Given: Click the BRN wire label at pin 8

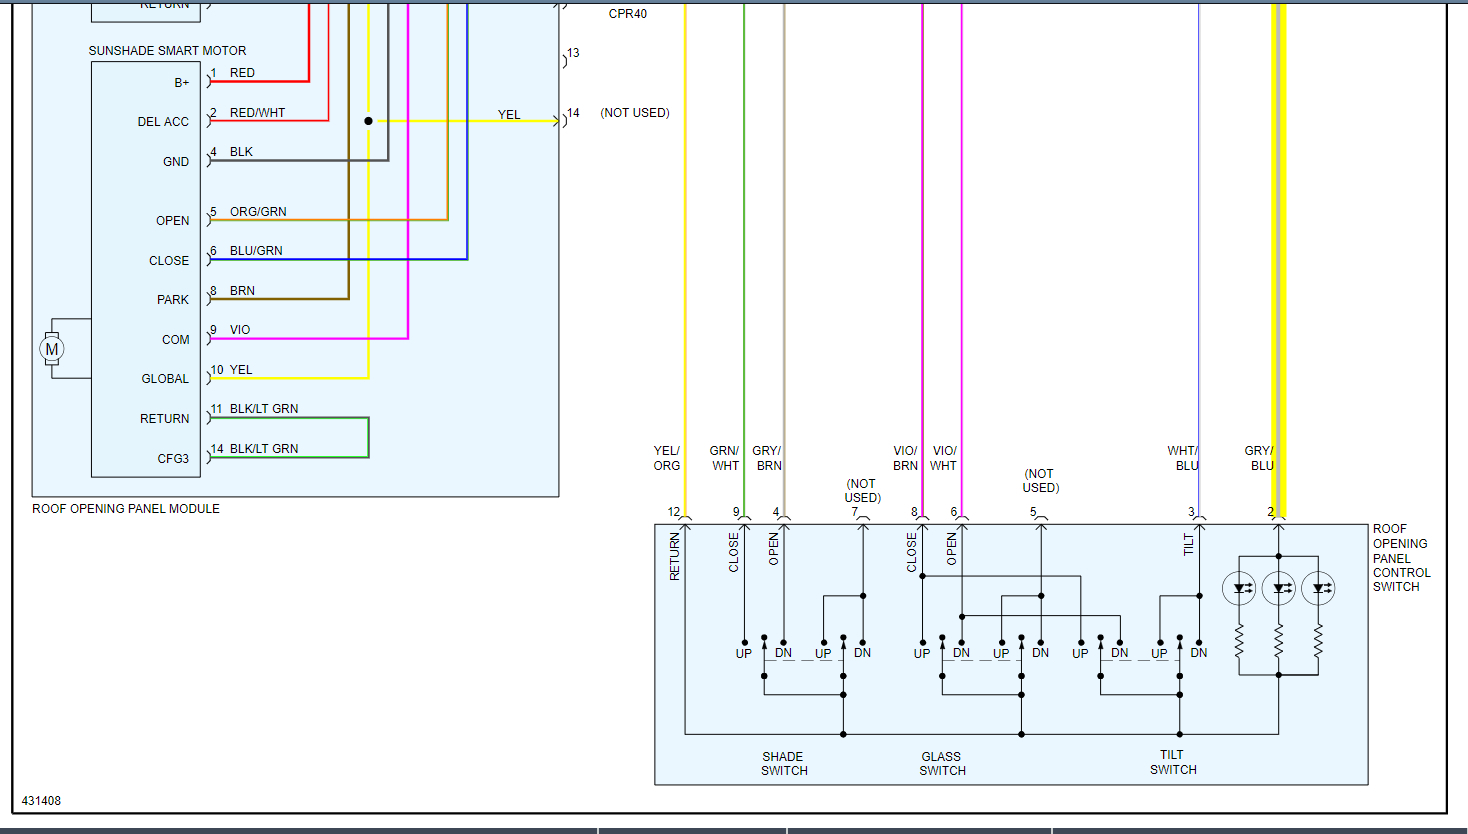Looking at the screenshot, I should 242,291.
